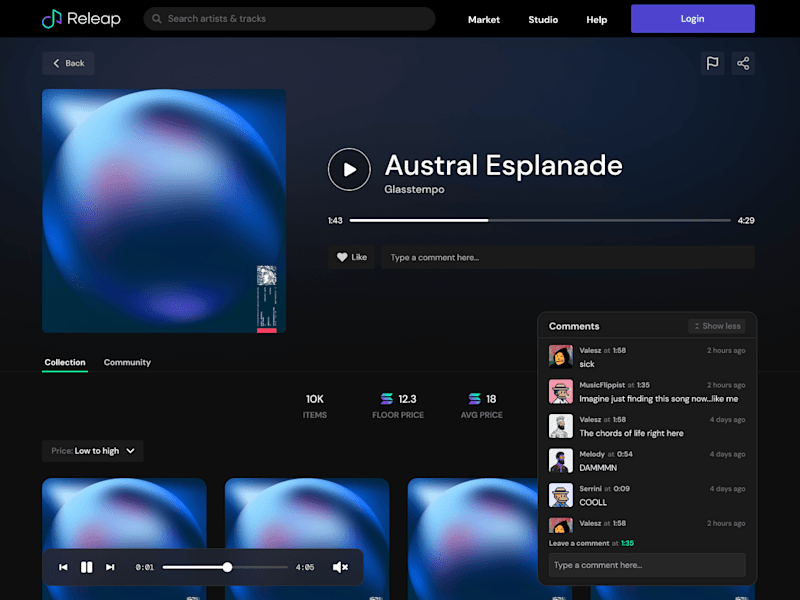Focus the Search artists & tracks field
This screenshot has width=800, height=600.
pos(289,19)
